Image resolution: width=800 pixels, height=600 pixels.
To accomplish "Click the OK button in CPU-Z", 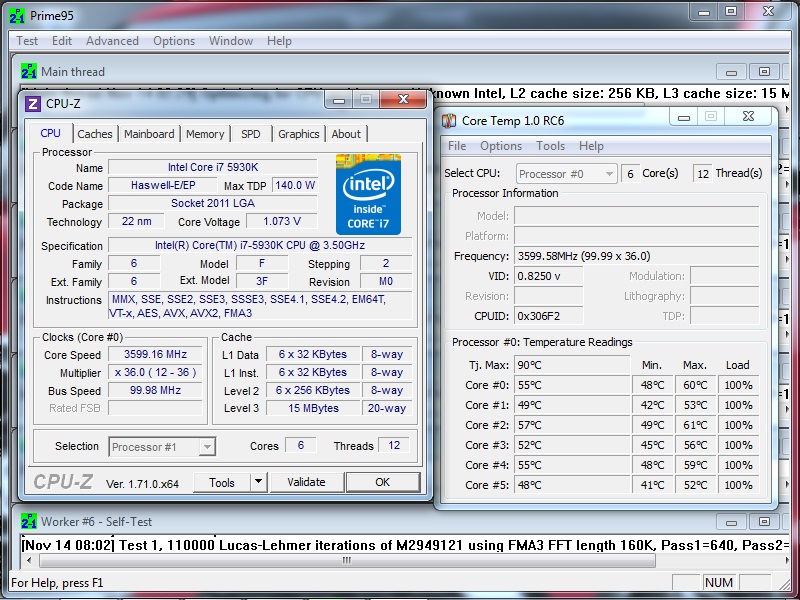I will [383, 483].
